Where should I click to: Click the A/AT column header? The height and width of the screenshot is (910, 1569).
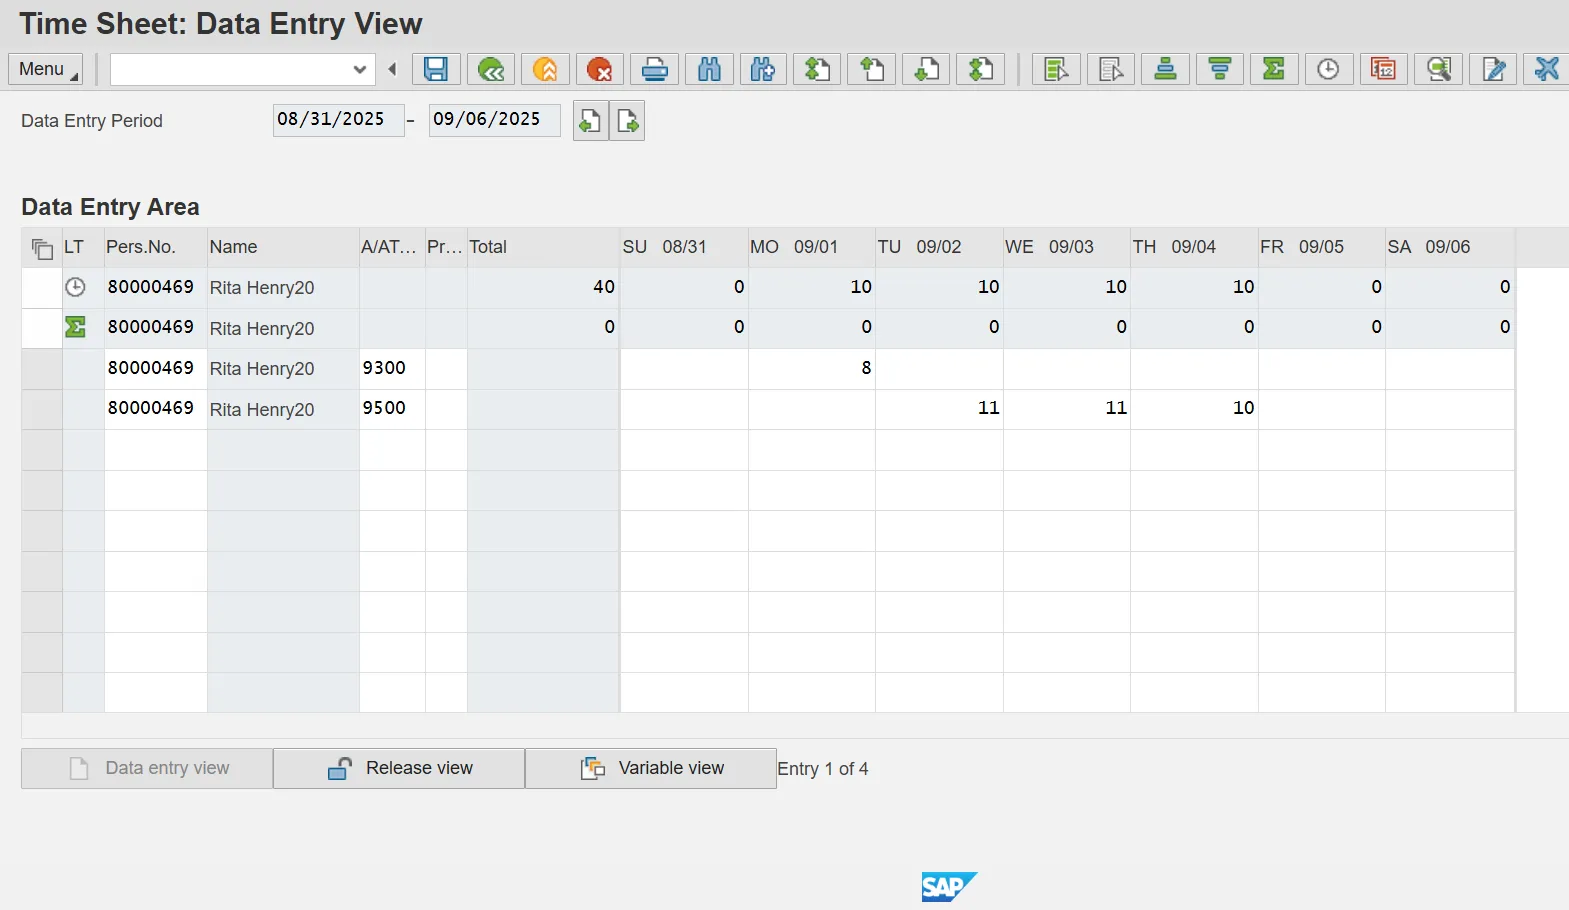click(x=392, y=247)
